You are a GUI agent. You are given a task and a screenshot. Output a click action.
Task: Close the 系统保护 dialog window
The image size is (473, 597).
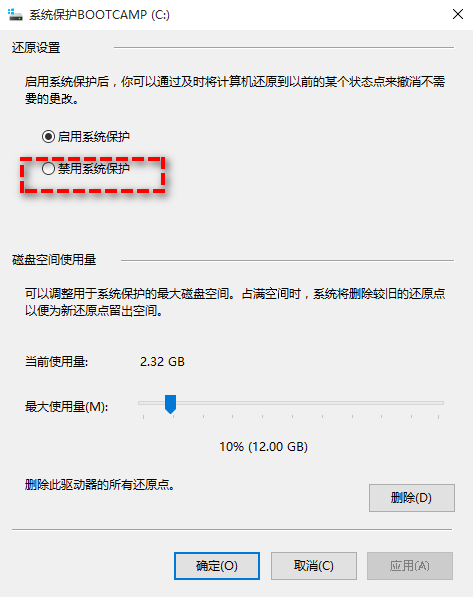point(458,14)
